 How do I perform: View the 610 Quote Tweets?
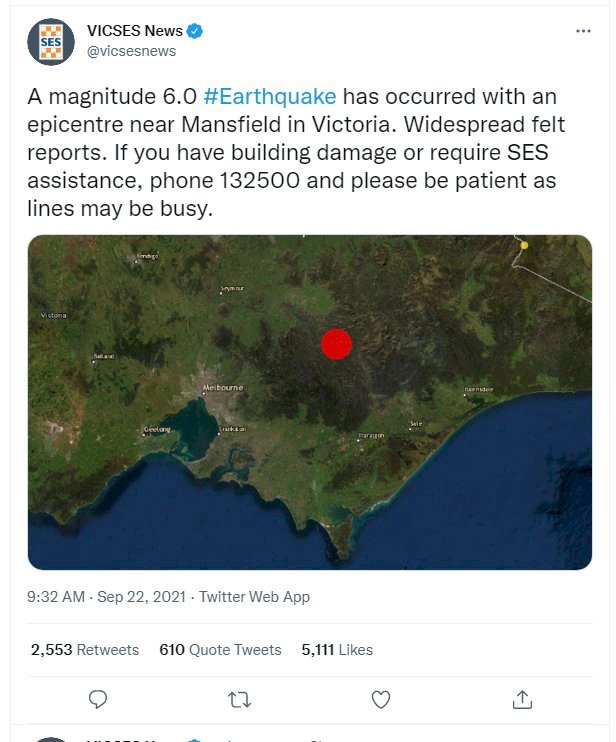(x=220, y=650)
